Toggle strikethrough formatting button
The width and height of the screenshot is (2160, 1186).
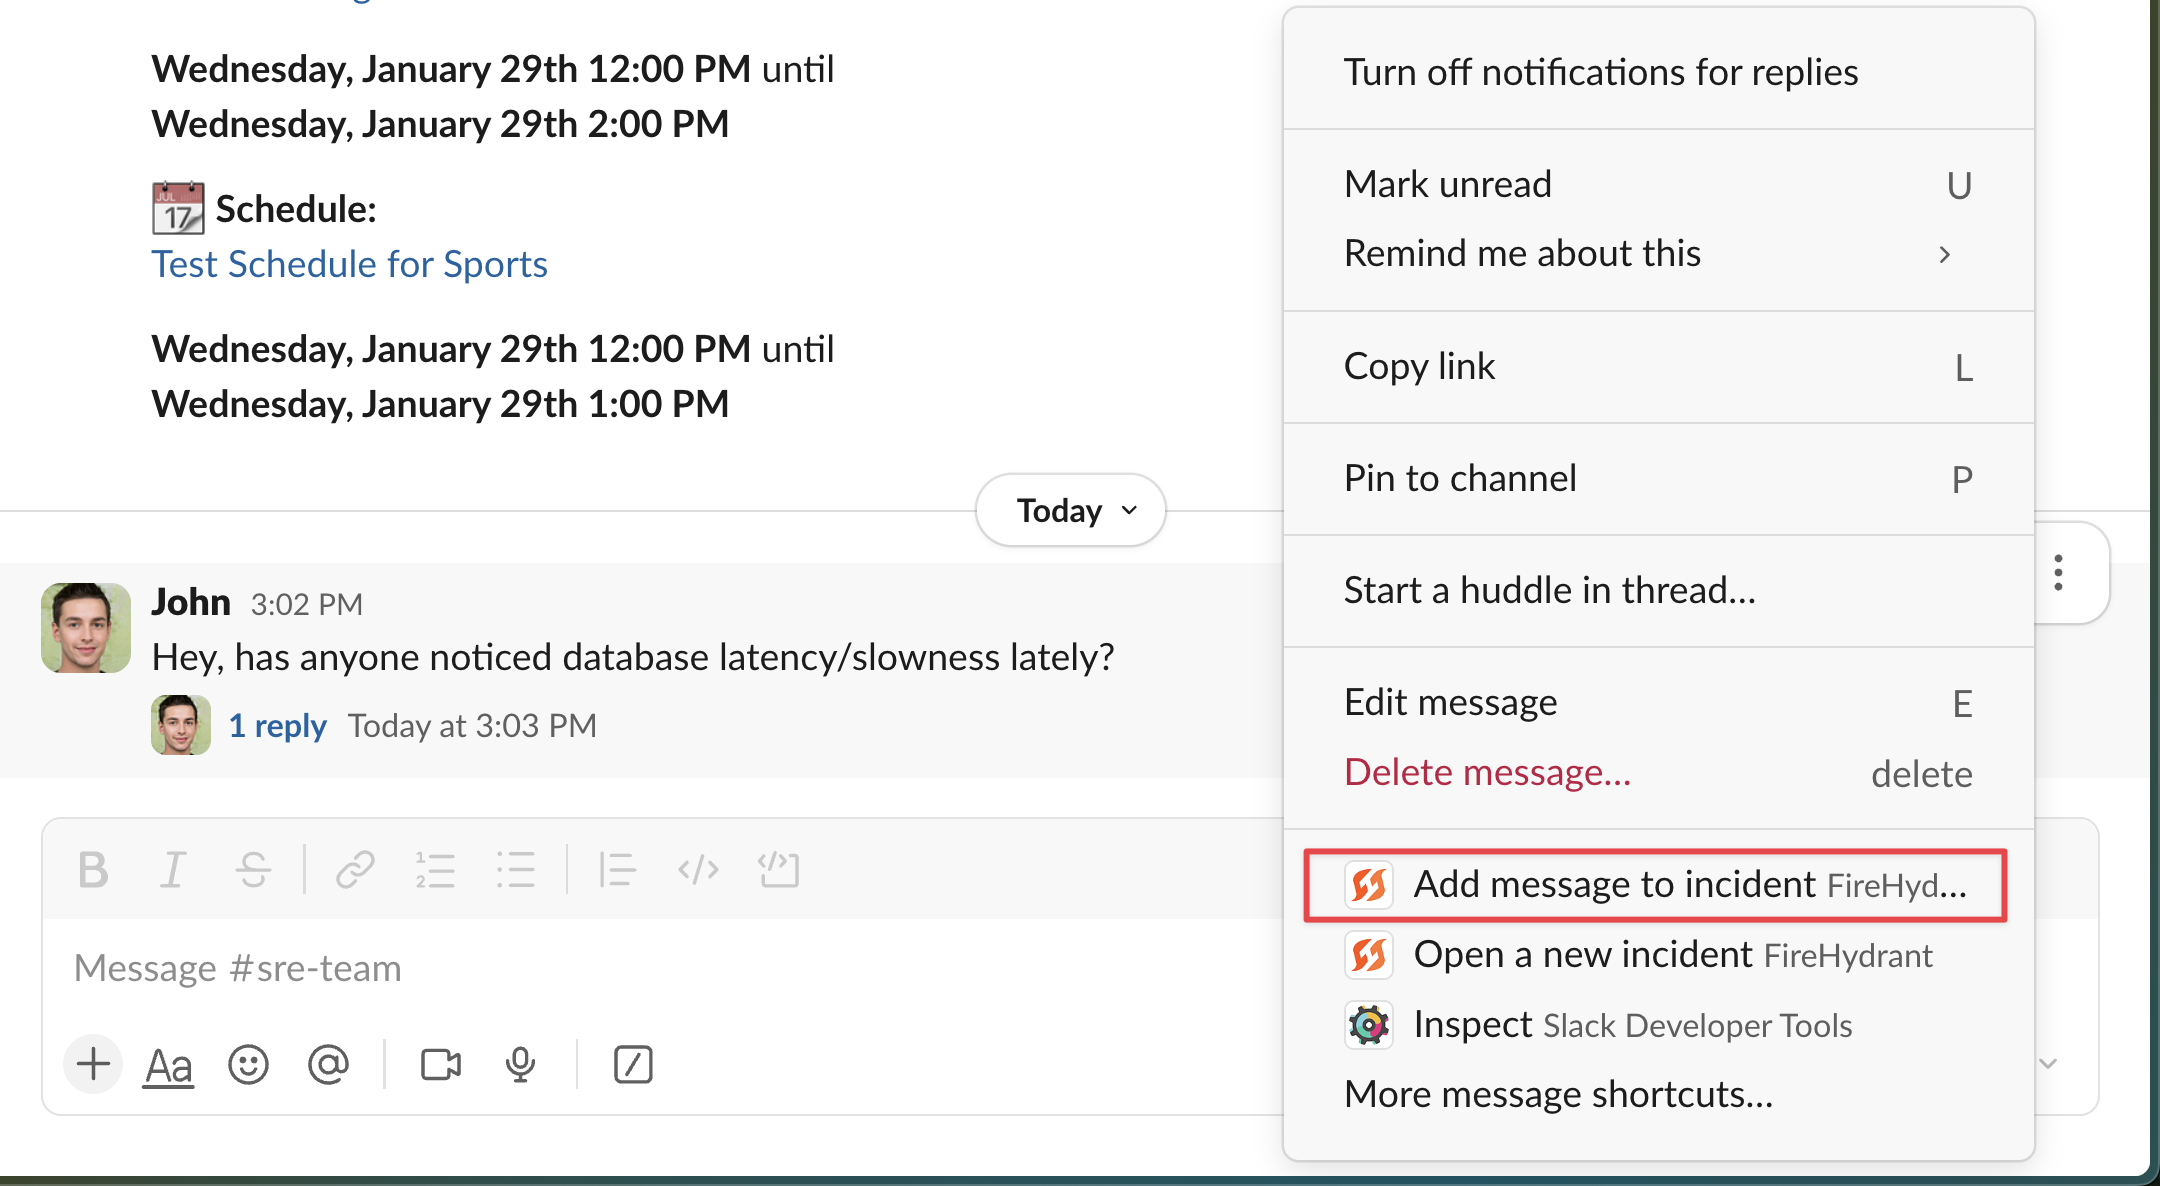[253, 869]
